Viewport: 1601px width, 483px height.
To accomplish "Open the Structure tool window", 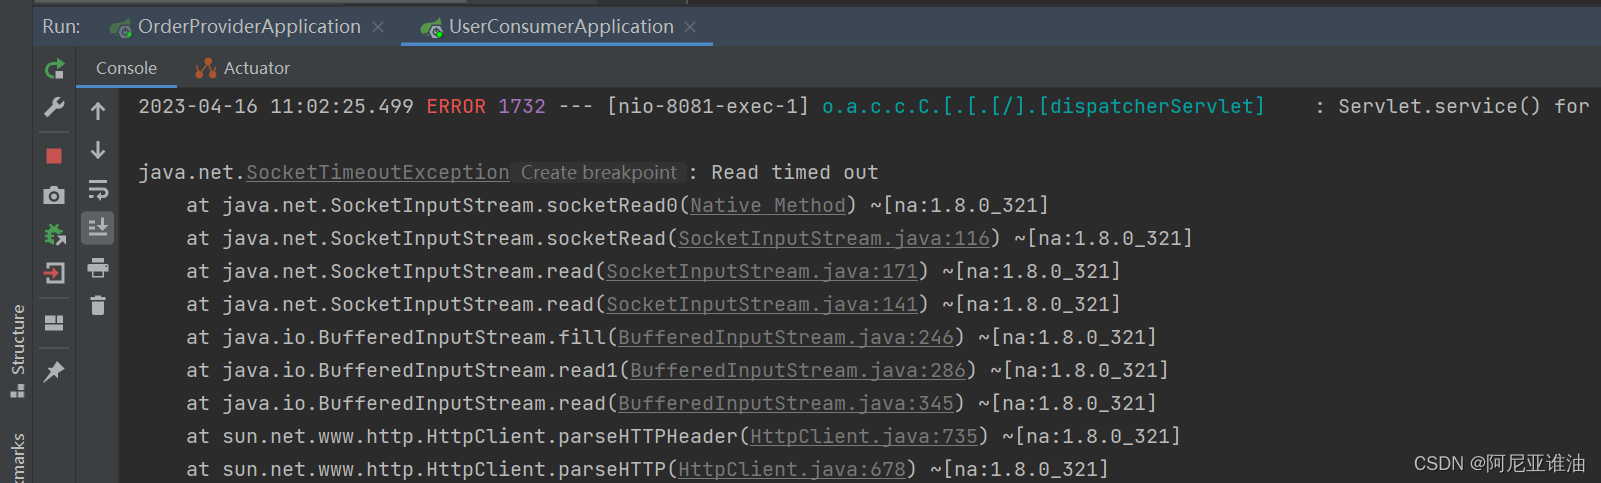I will [18, 349].
